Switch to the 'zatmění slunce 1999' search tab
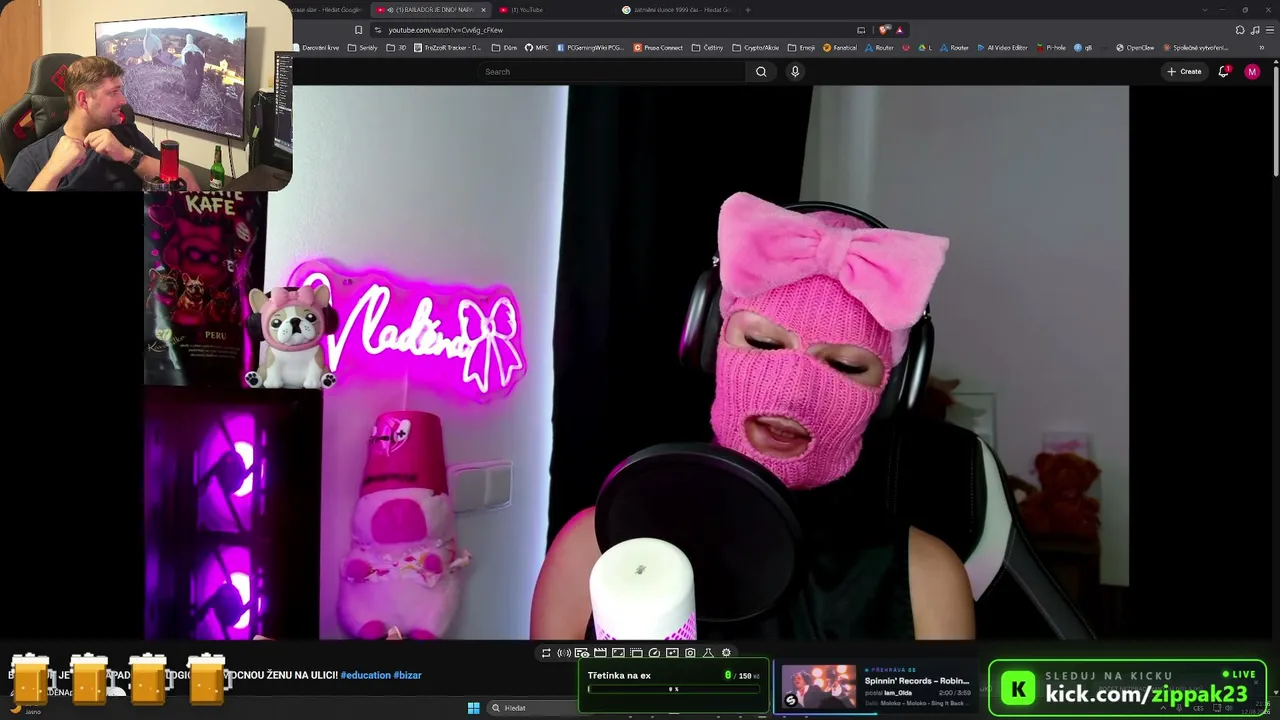1280x720 pixels. point(678,10)
